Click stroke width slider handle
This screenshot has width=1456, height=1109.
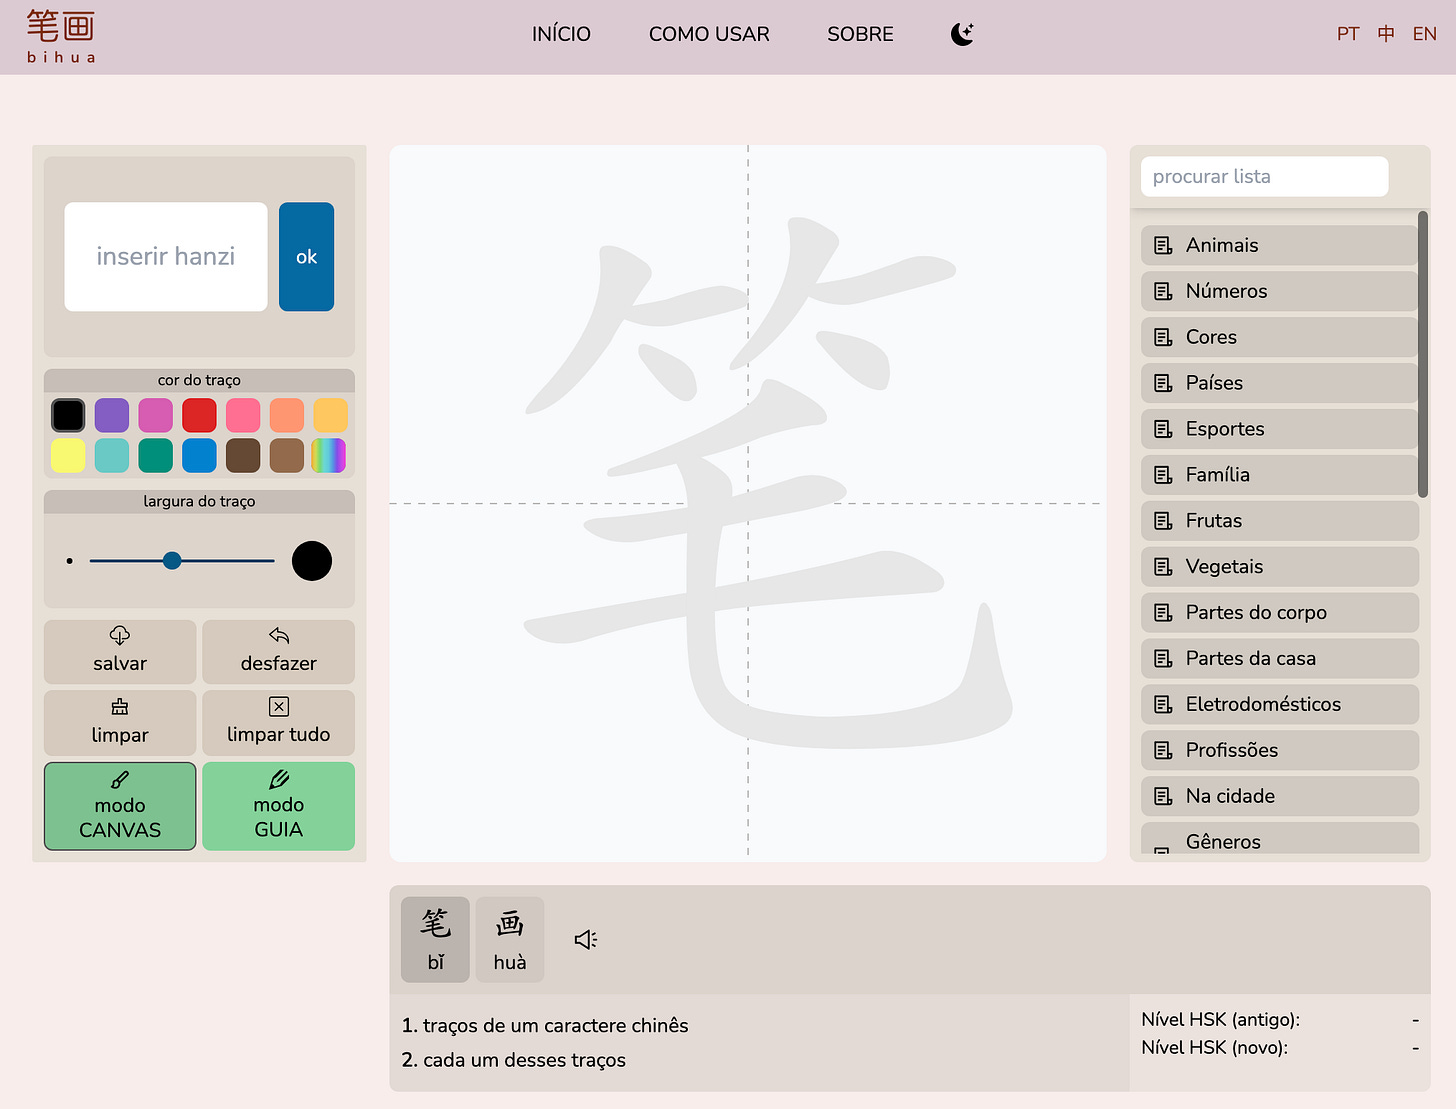(172, 561)
